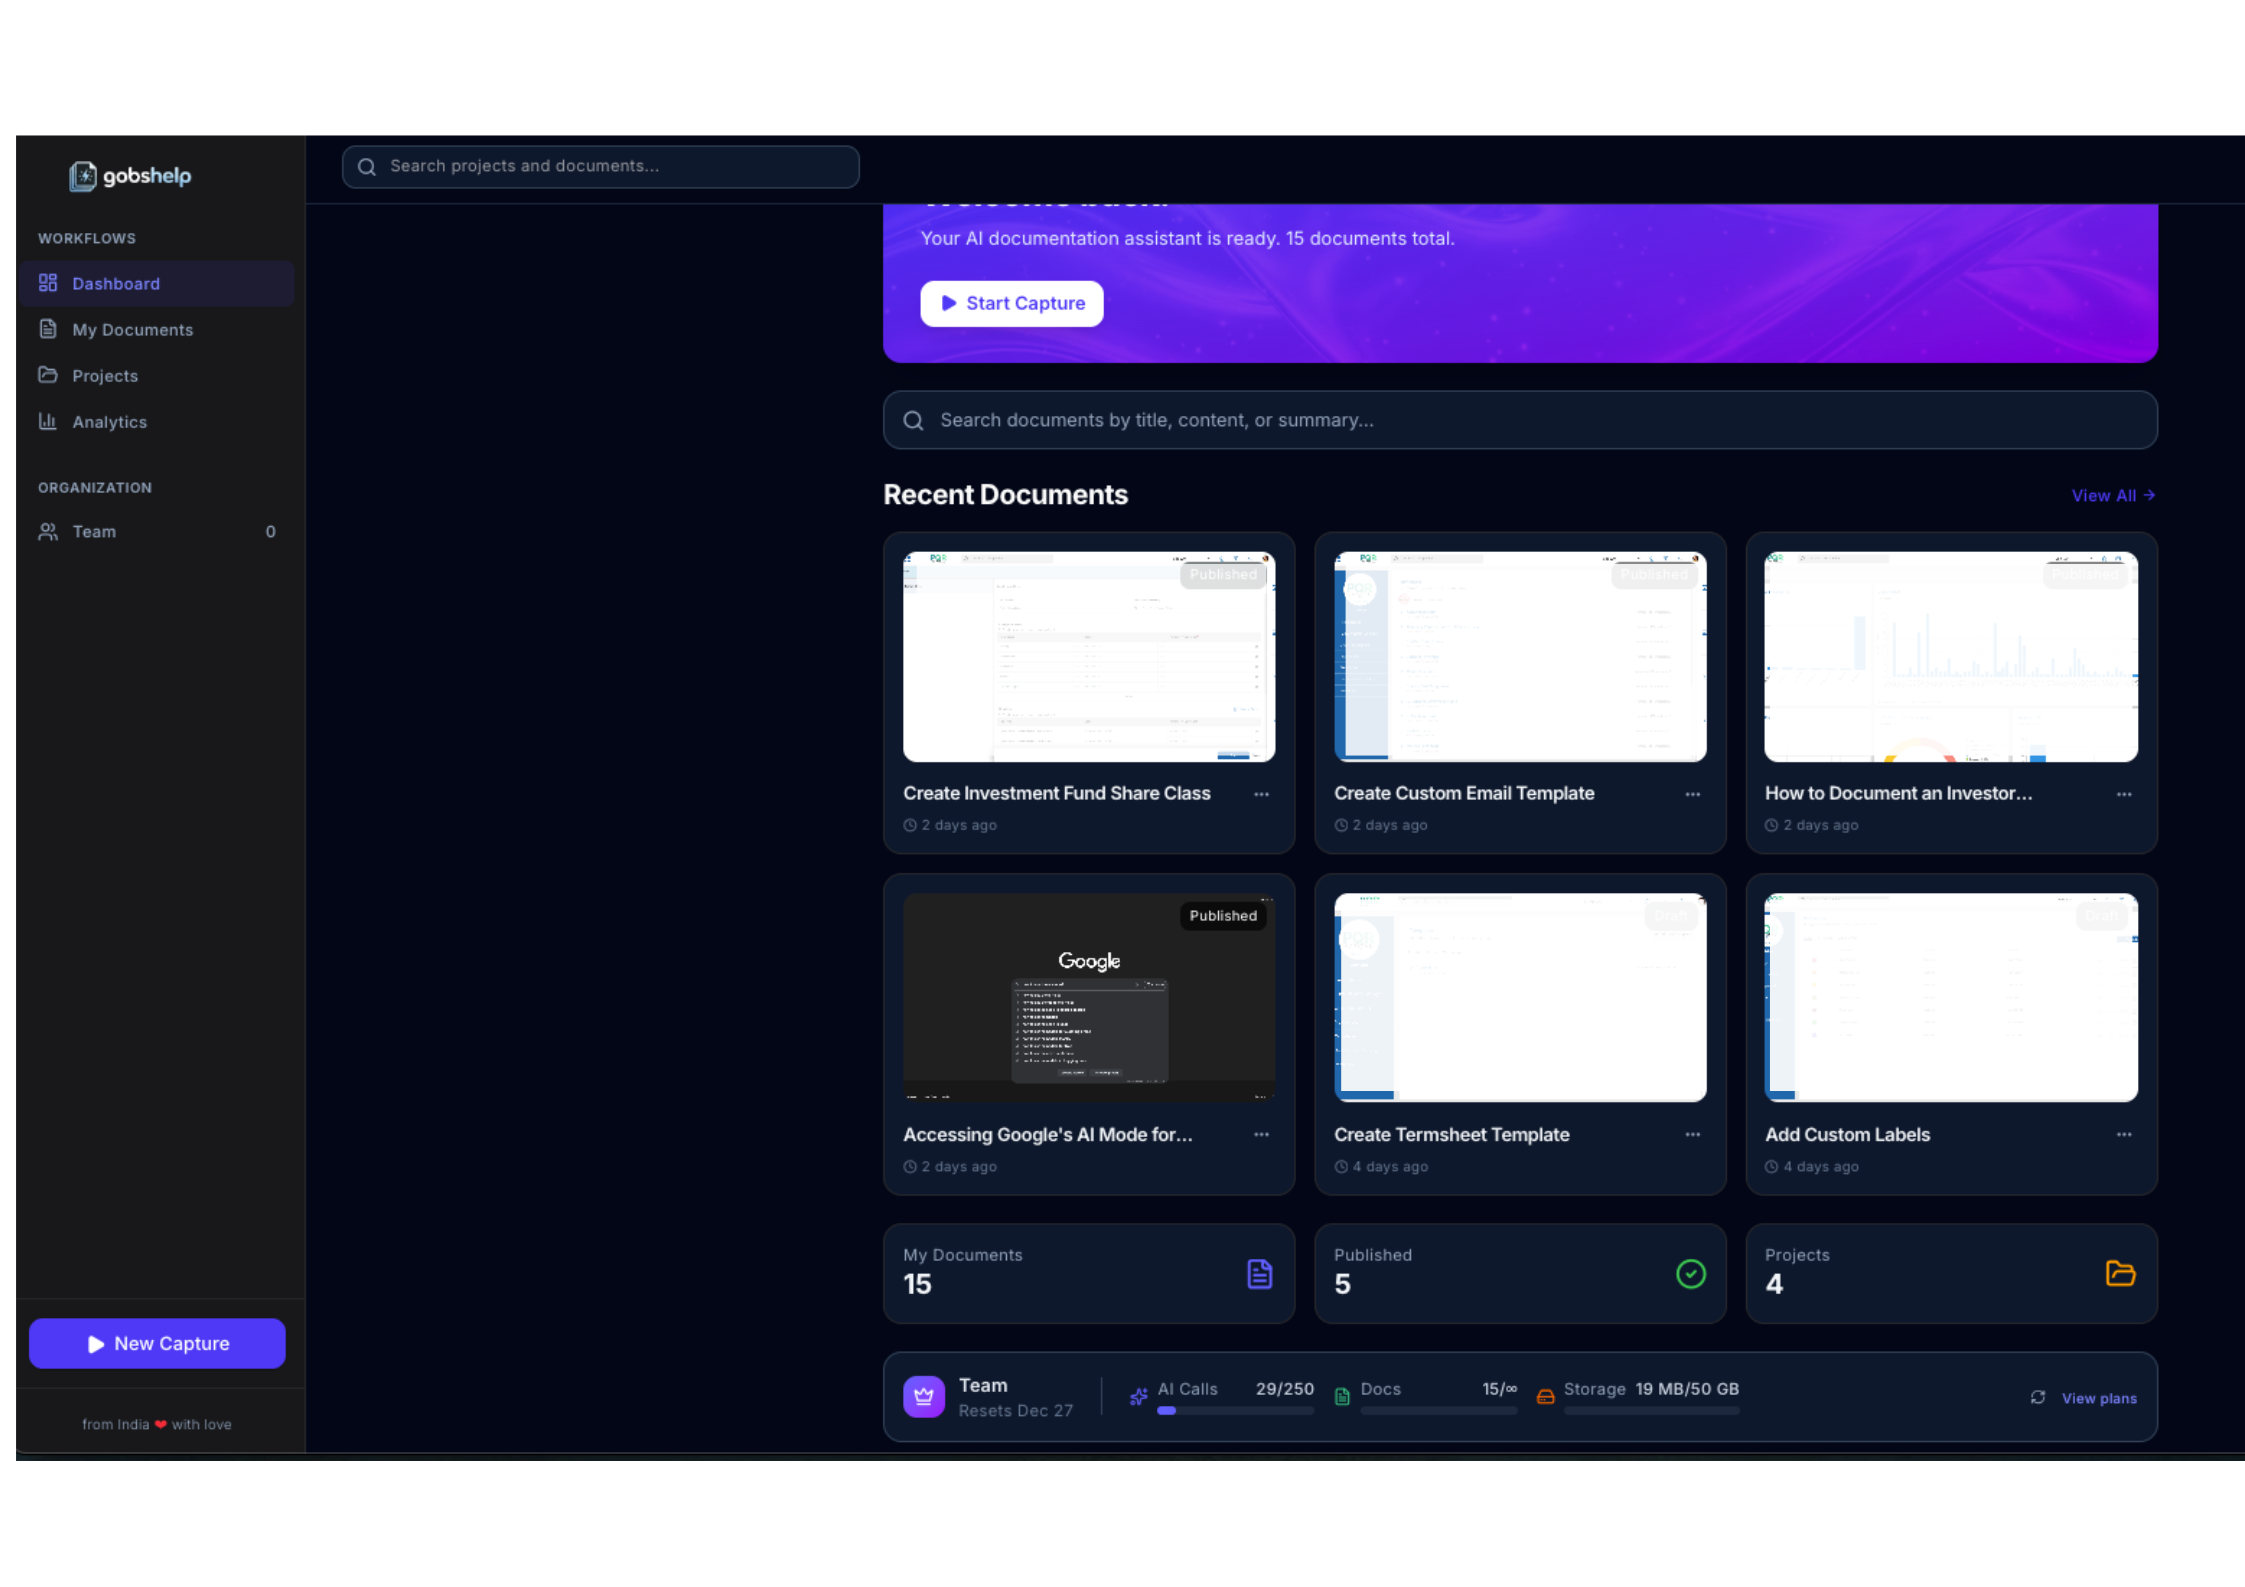
Task: Open Analytics from the sidebar
Action: pyautogui.click(x=109, y=421)
